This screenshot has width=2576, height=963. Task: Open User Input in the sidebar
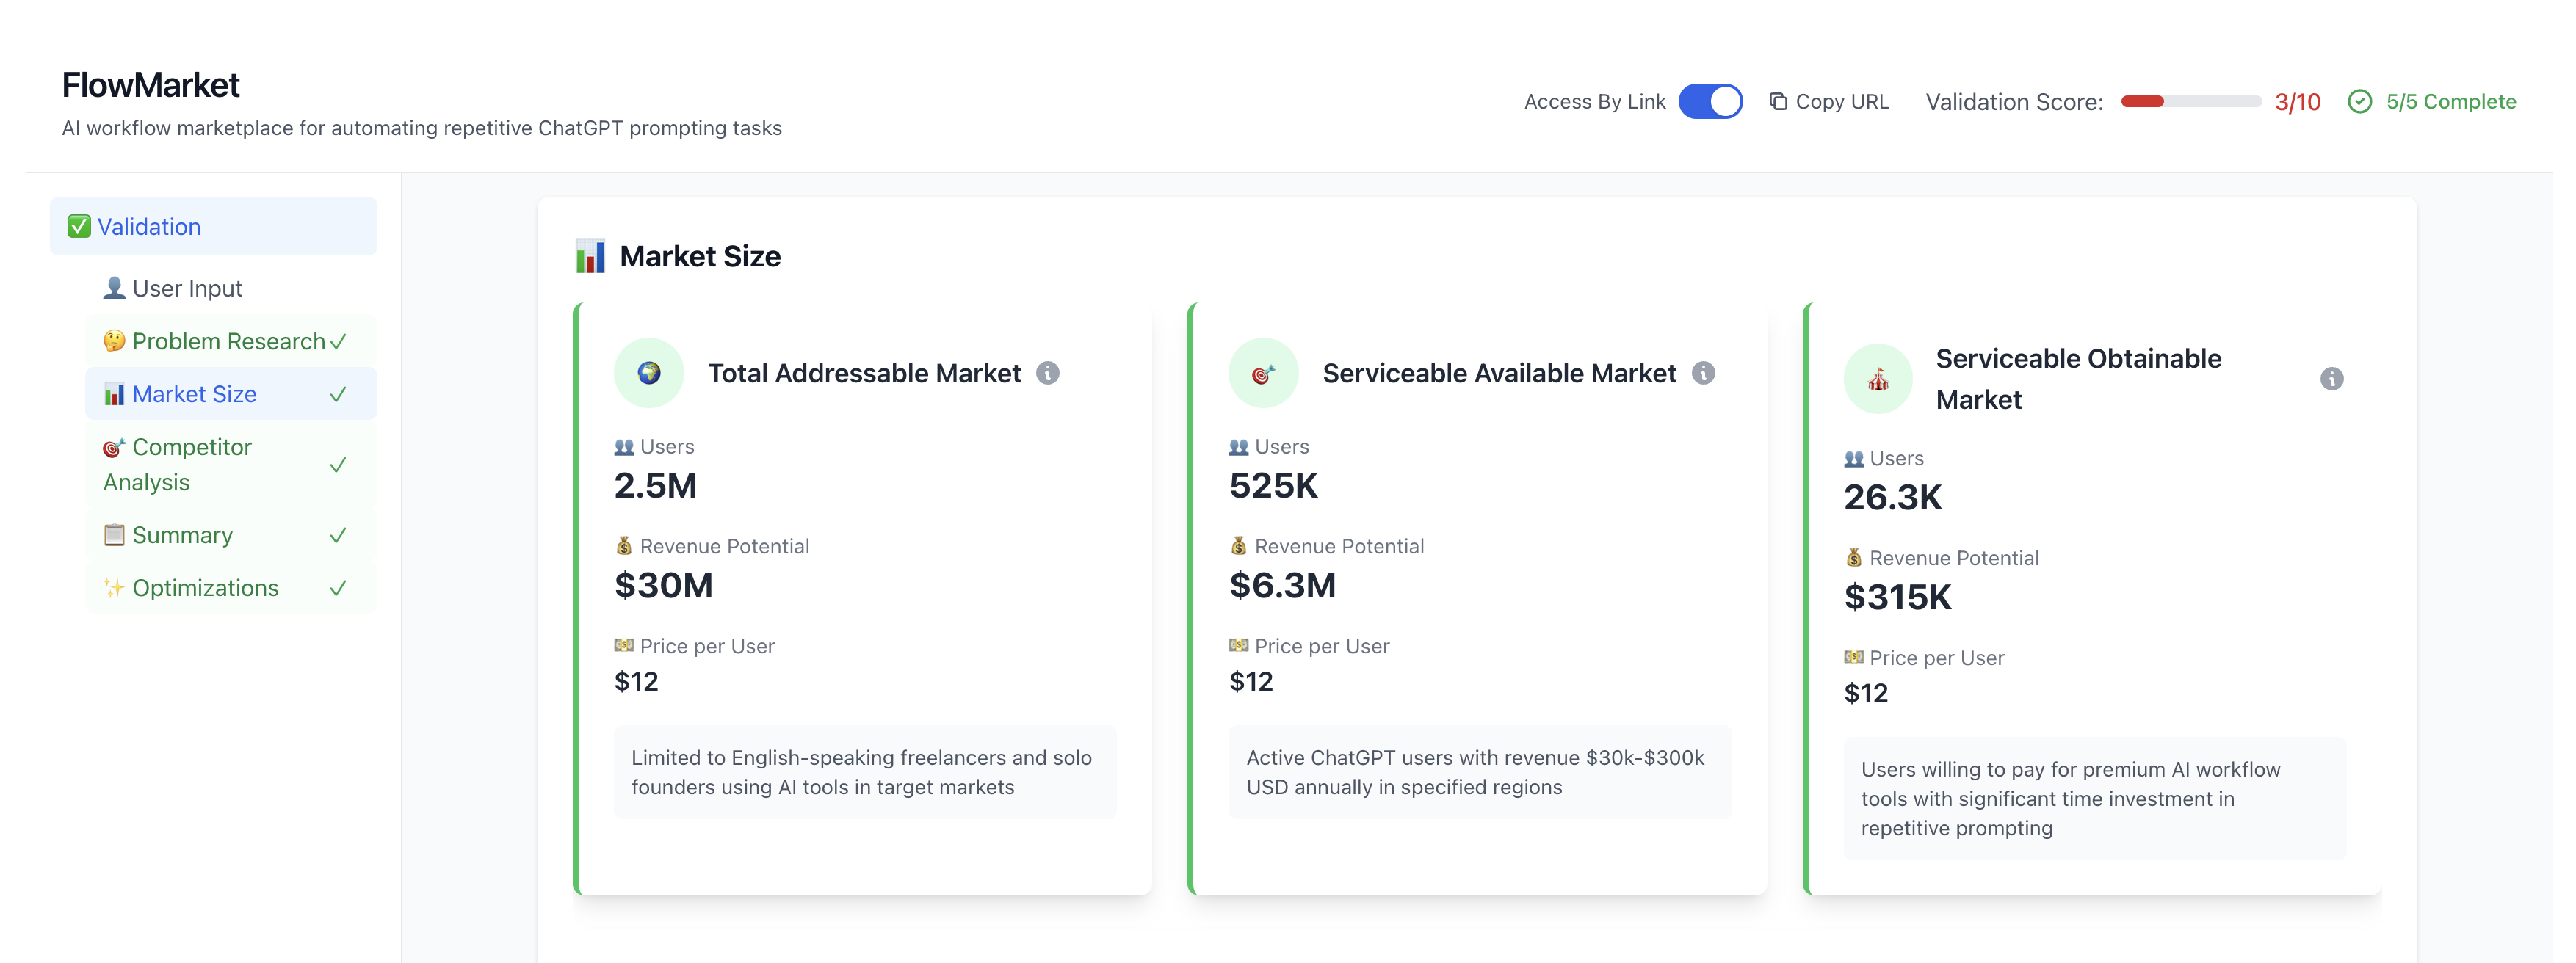[x=187, y=288]
